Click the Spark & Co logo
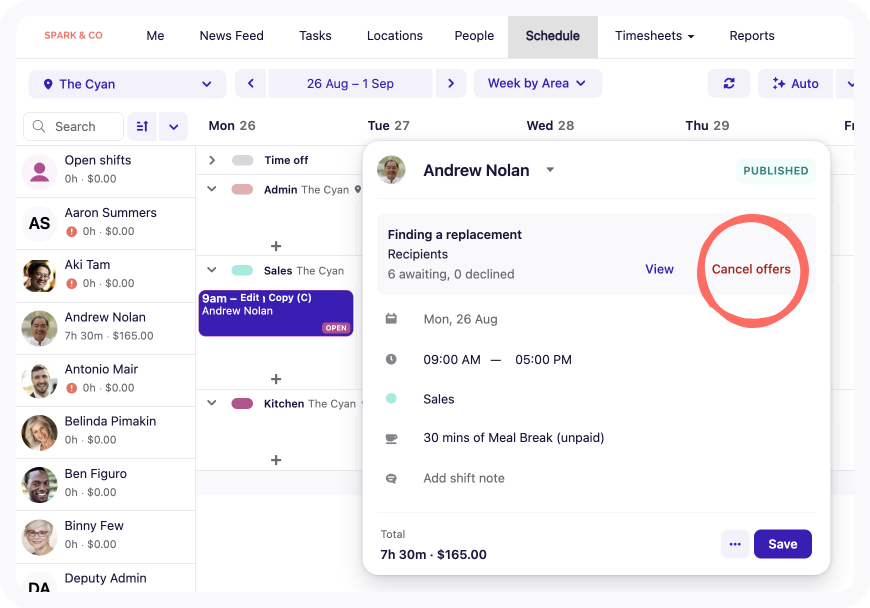The image size is (870, 608). pyautogui.click(x=73, y=36)
